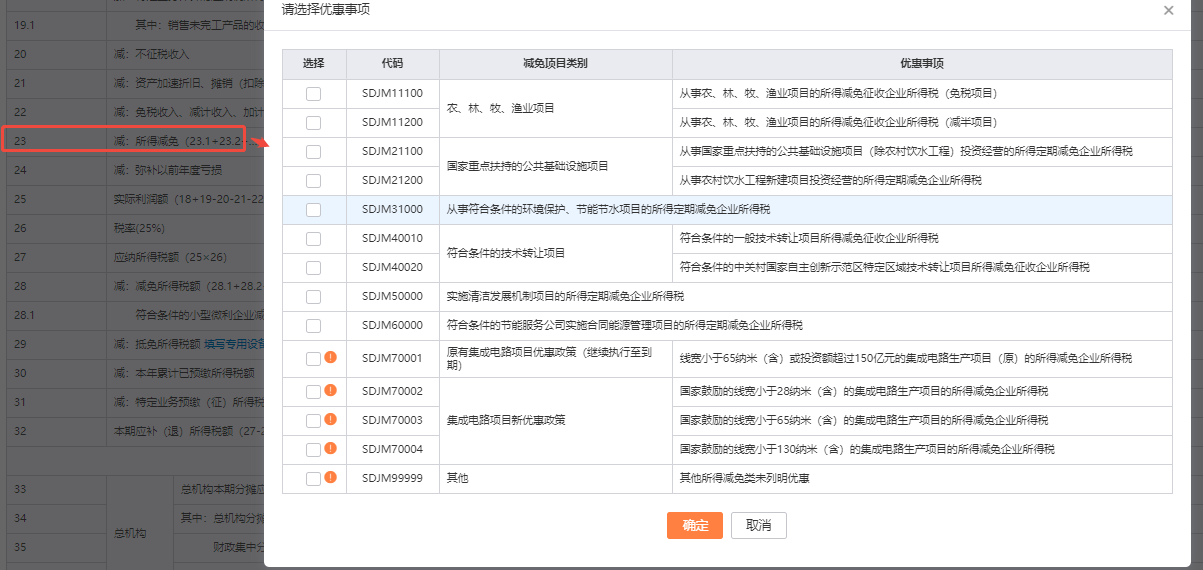This screenshot has height=570, width=1203.
Task: Check the box for SDJM40010
Action: point(313,239)
